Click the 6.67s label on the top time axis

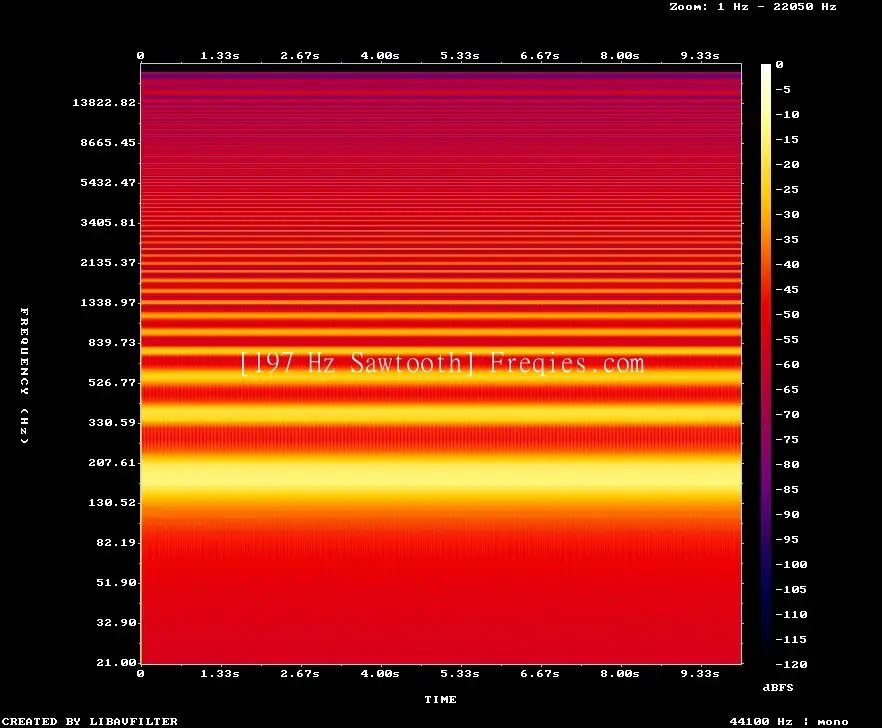point(539,56)
